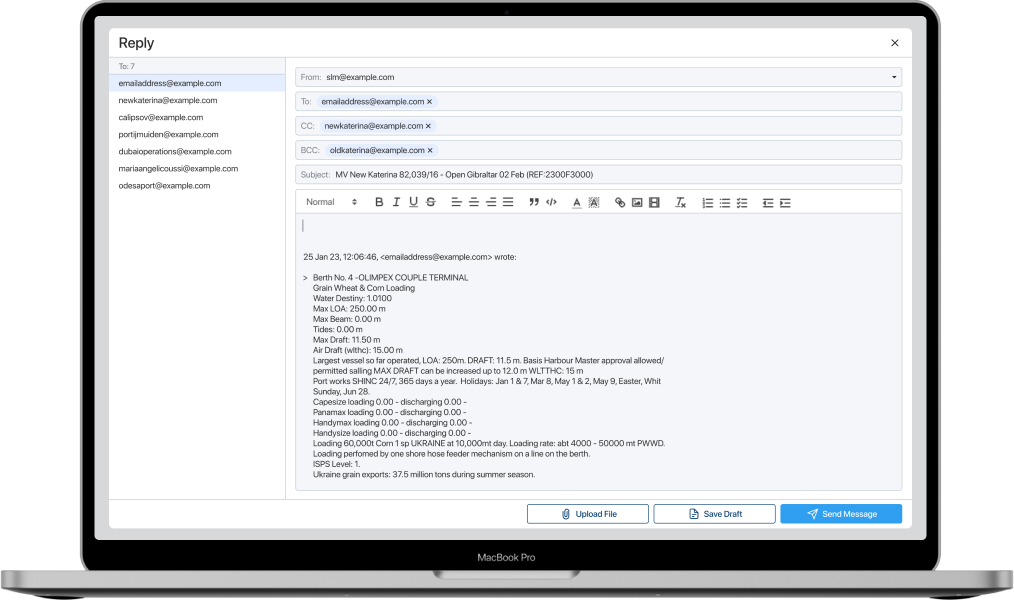Select odesaport@example.com in recipient list
1014x600 pixels.
[x=197, y=186]
